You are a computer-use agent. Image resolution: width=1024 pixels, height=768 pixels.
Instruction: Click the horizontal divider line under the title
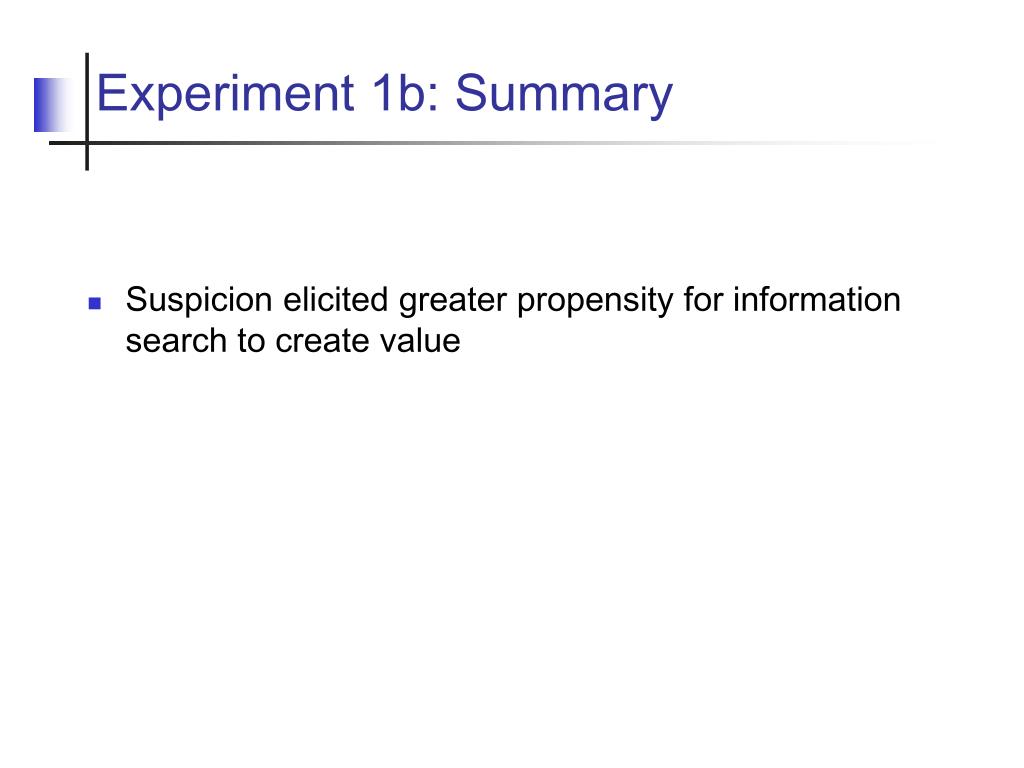(457, 143)
